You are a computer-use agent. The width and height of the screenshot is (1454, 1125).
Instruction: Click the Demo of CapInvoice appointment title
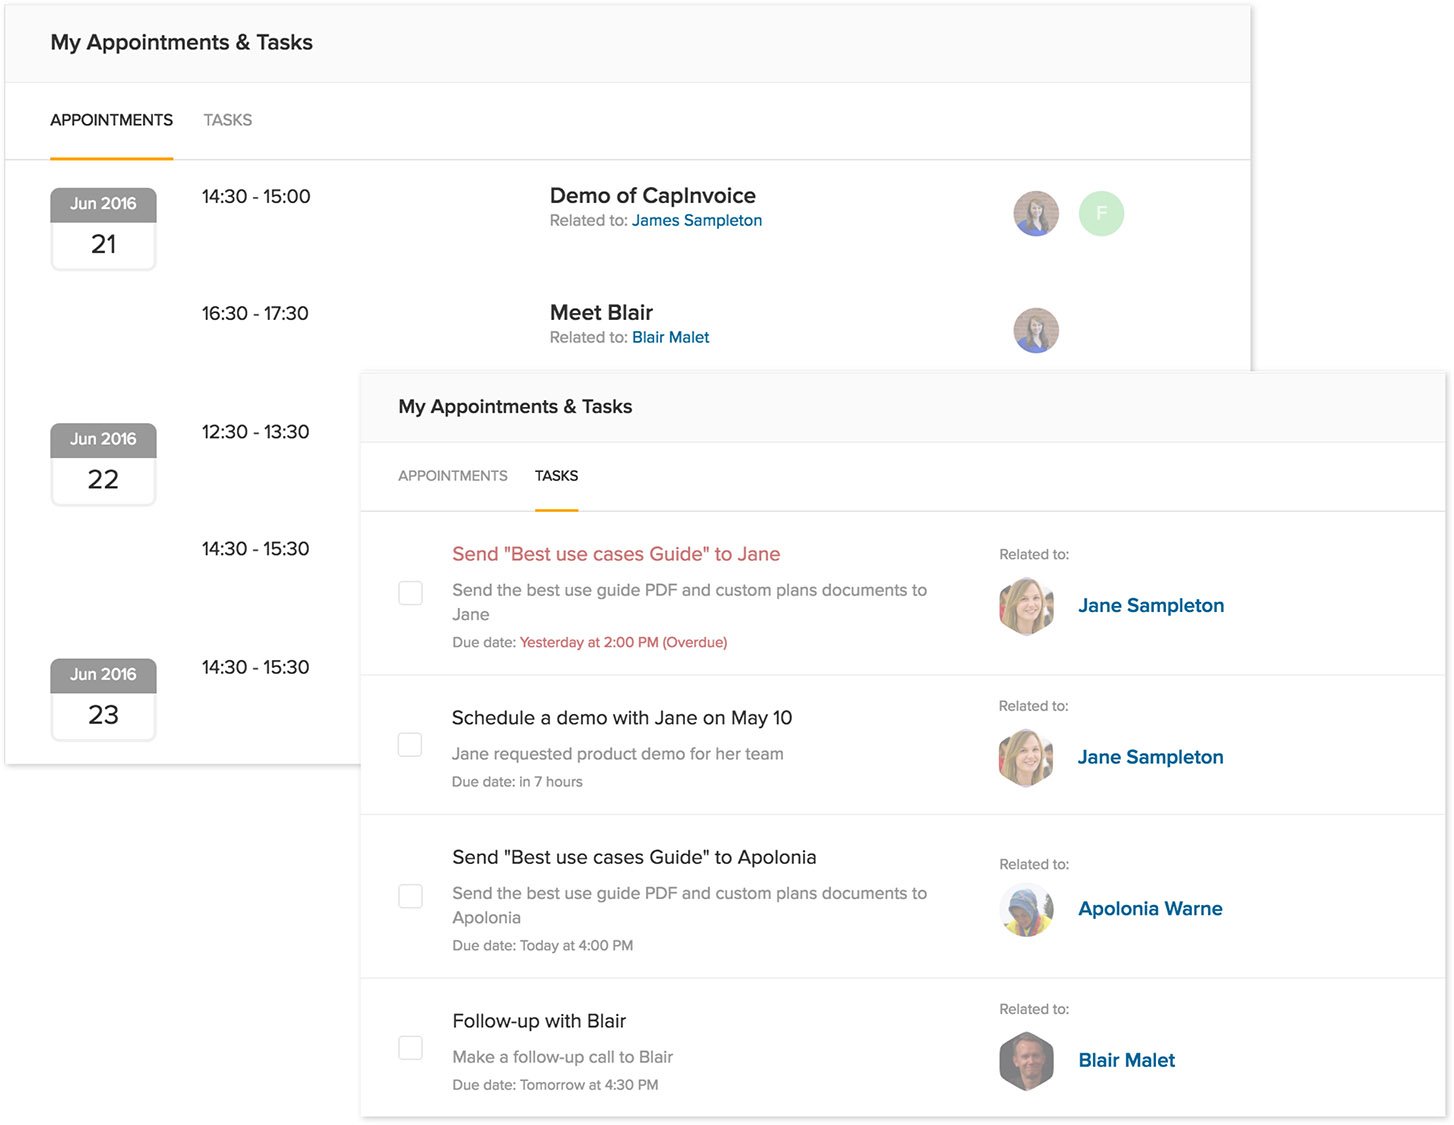(x=652, y=196)
